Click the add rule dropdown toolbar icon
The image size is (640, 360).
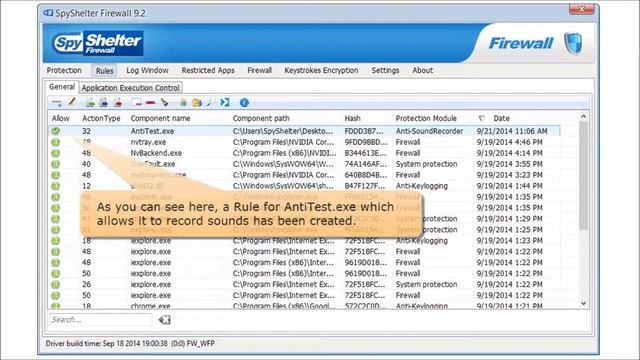point(57,103)
